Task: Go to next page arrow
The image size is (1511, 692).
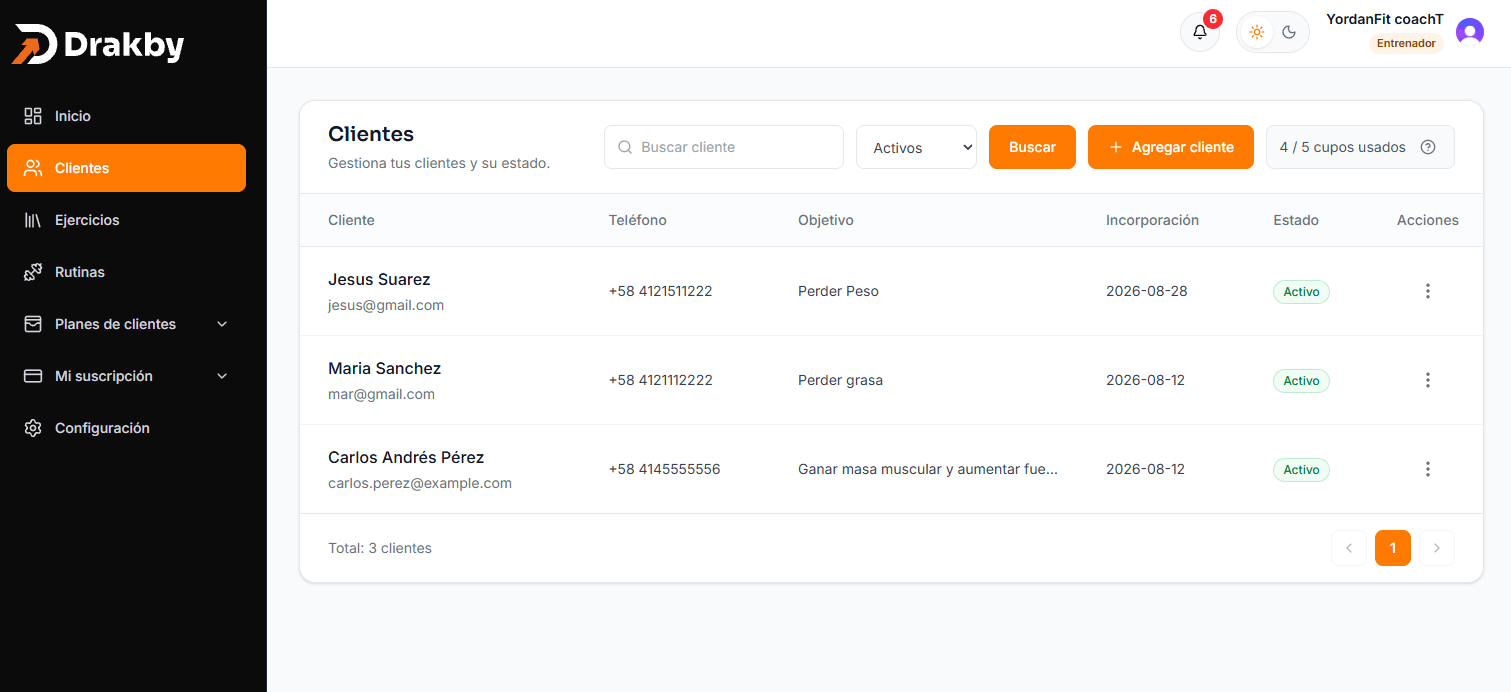Action: (x=1437, y=548)
